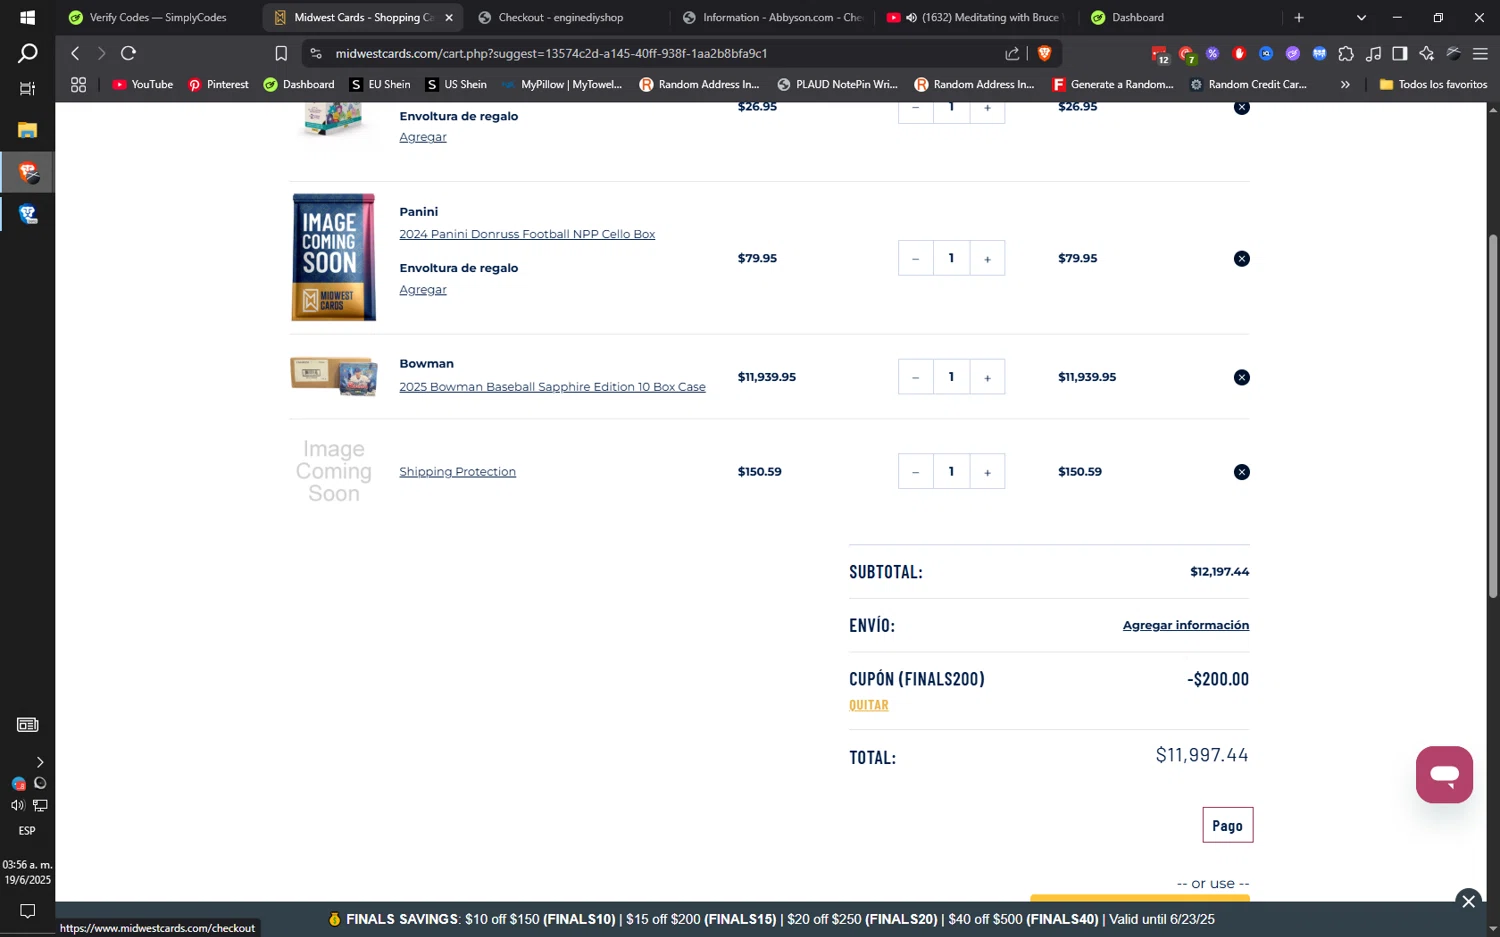
Task: Close the Midwest Cards tab
Action: (449, 18)
